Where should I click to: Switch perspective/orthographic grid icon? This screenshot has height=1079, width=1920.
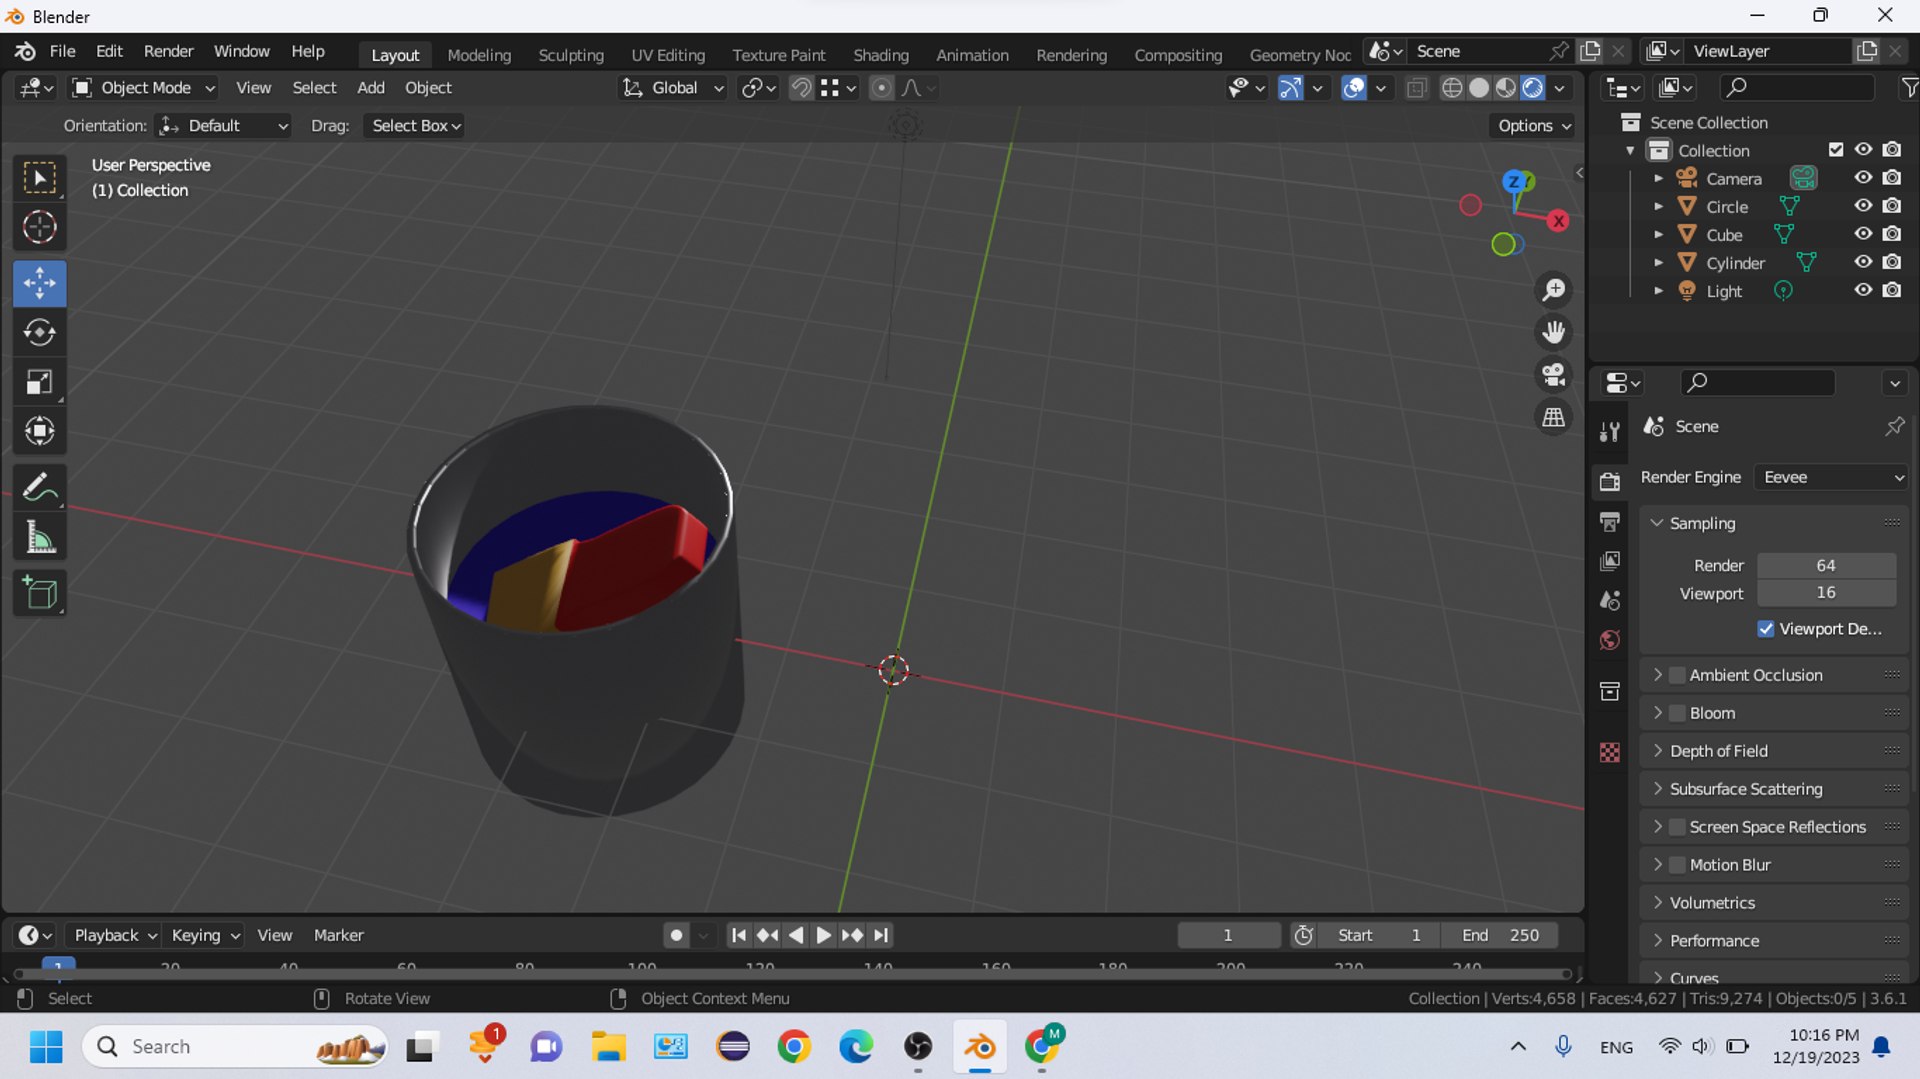coord(1553,417)
